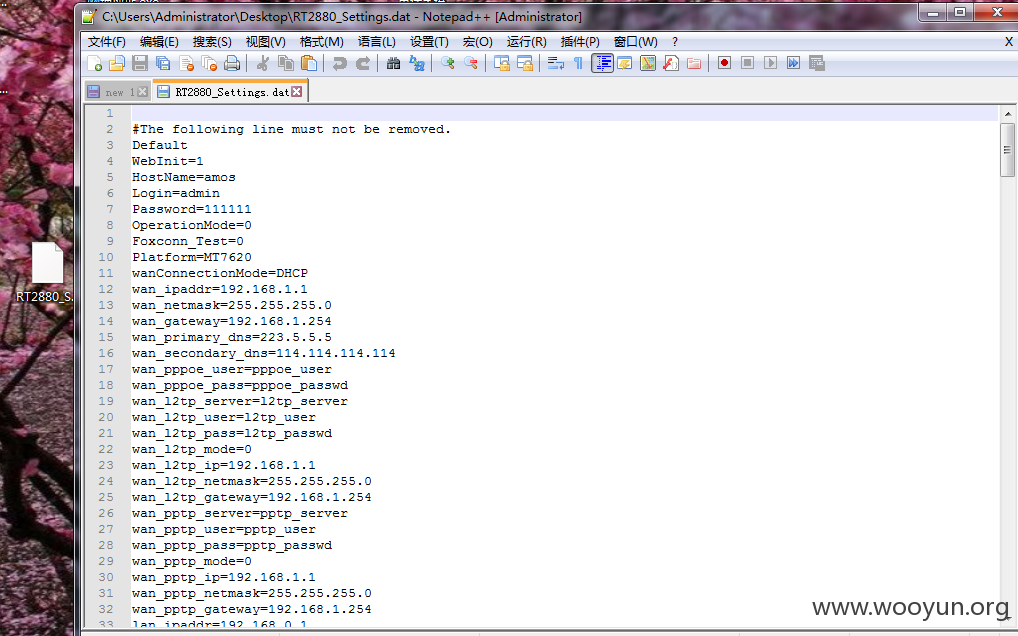Open the 文件(F) menu

pyautogui.click(x=106, y=42)
